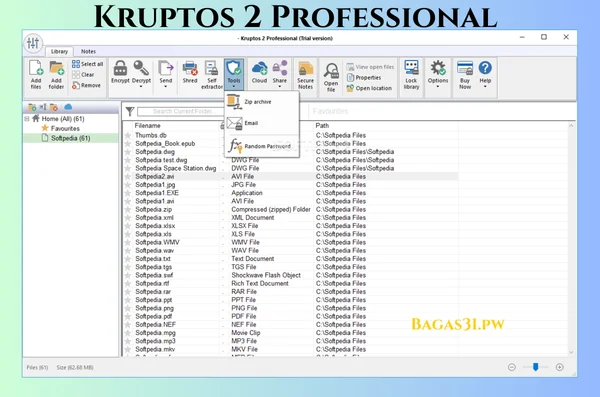
Task: Toggle favourite star for Softpedia2.avi
Action: 127,176
